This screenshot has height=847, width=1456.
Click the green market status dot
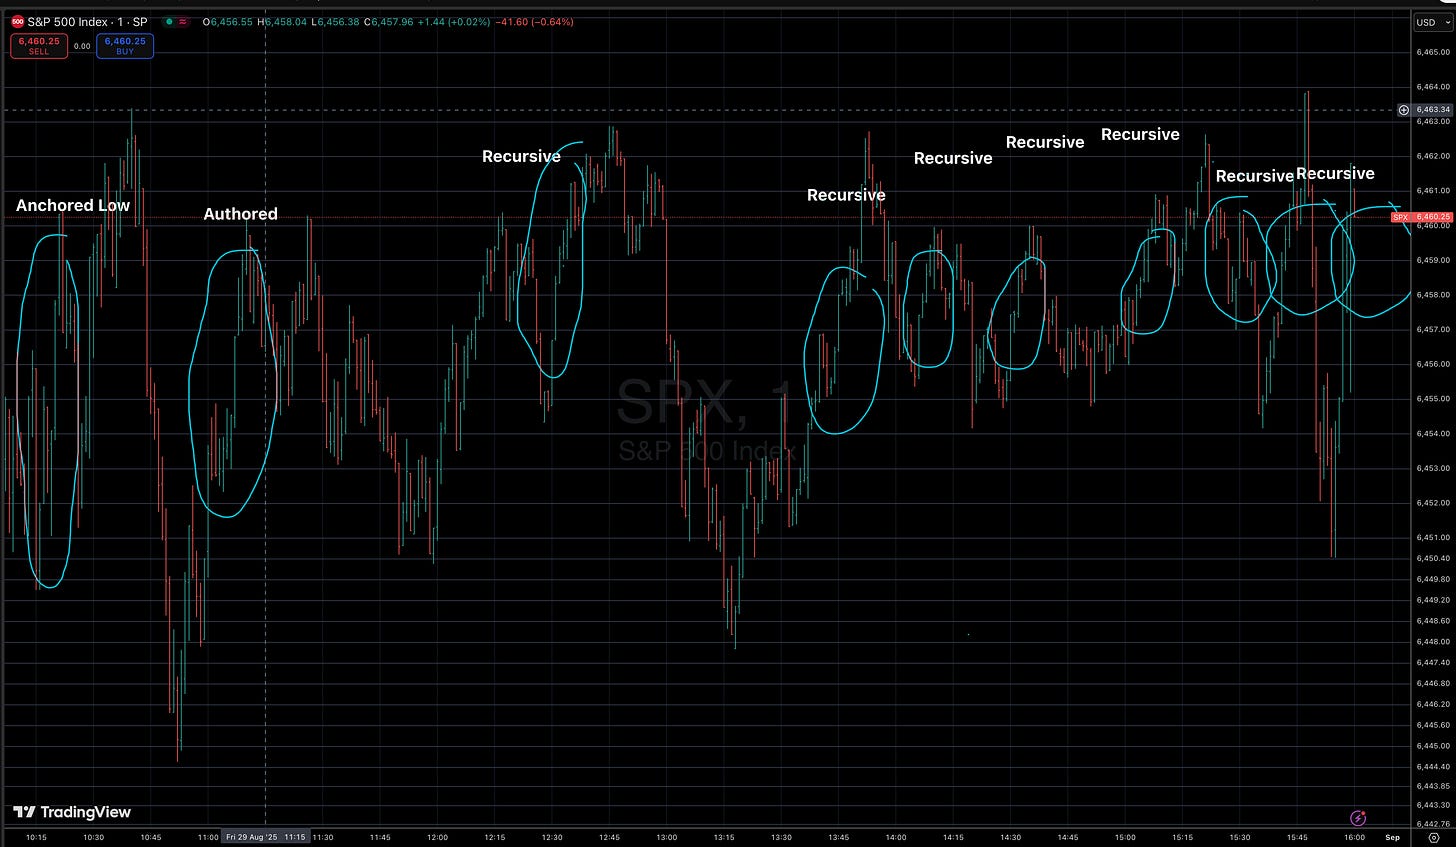[x=169, y=21]
